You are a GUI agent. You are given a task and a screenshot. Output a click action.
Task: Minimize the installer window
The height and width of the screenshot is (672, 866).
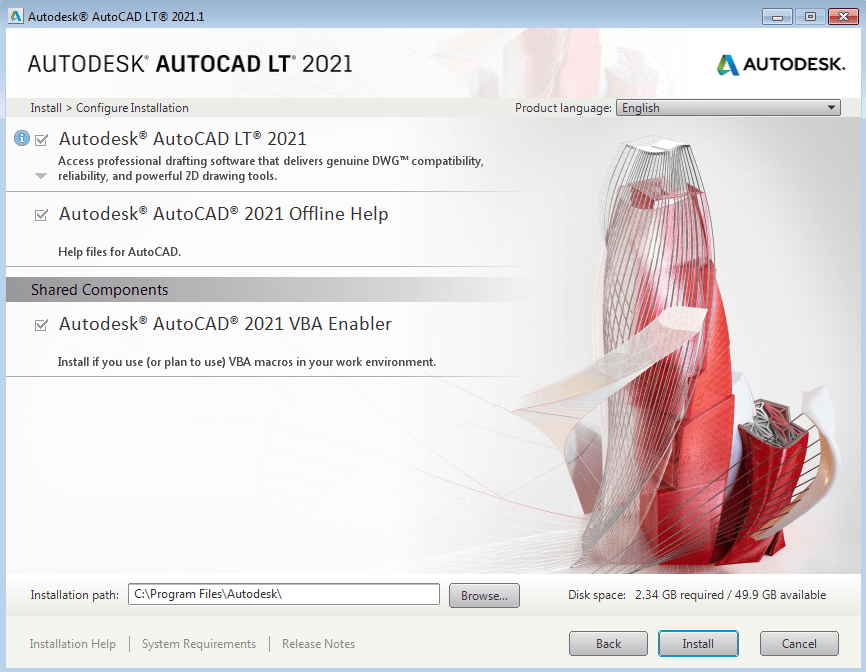[x=777, y=17]
